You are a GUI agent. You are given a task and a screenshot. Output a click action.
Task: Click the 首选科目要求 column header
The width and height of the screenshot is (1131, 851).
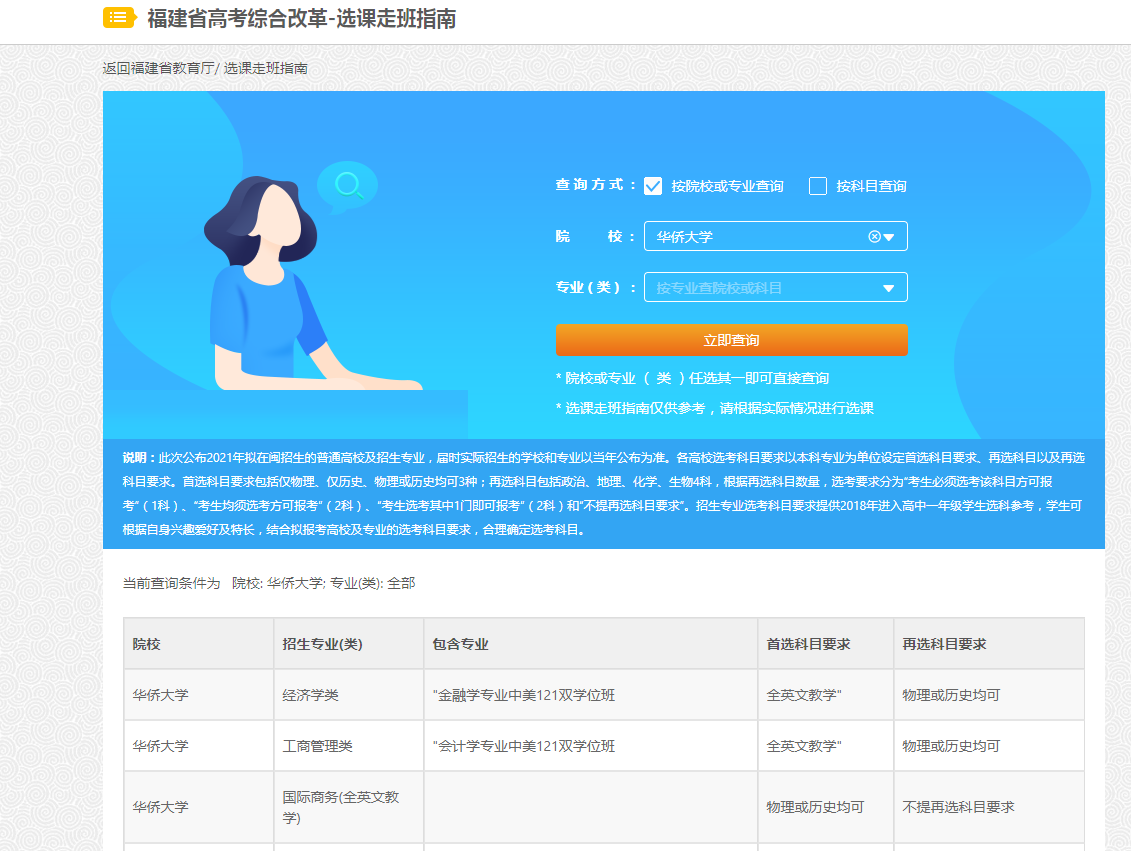(x=825, y=644)
